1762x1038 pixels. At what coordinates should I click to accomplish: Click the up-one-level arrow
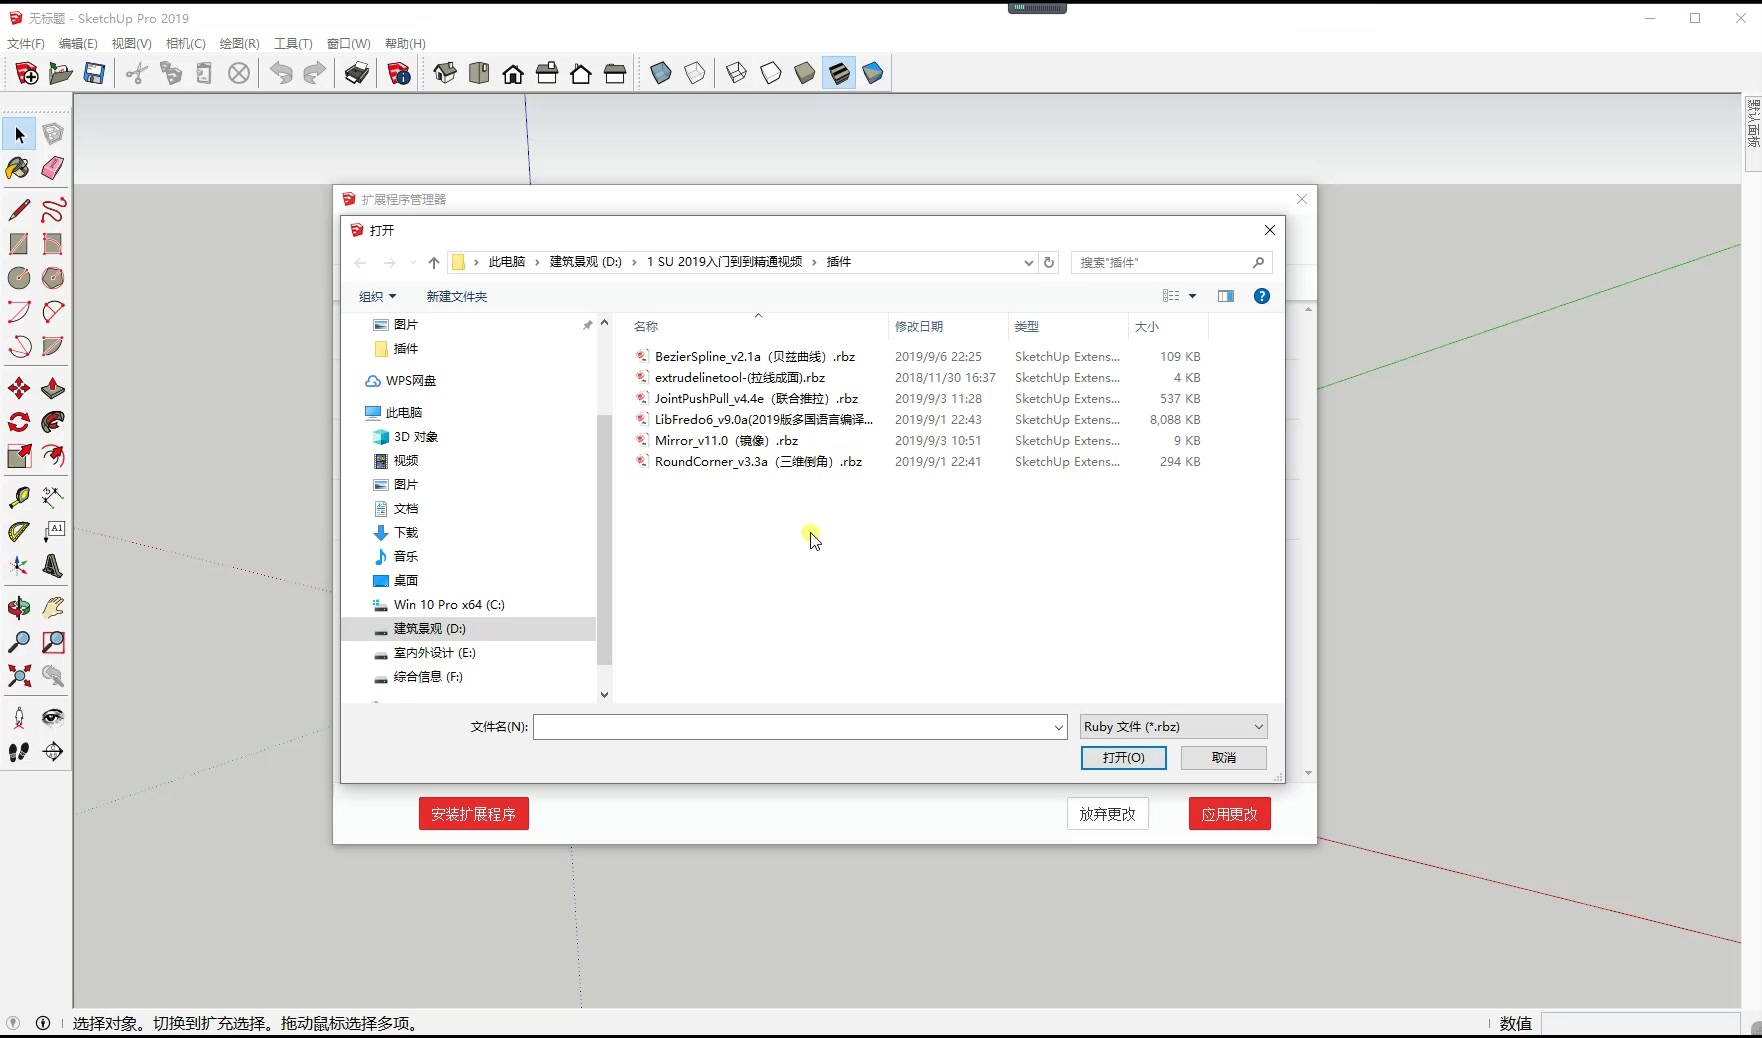pos(433,262)
